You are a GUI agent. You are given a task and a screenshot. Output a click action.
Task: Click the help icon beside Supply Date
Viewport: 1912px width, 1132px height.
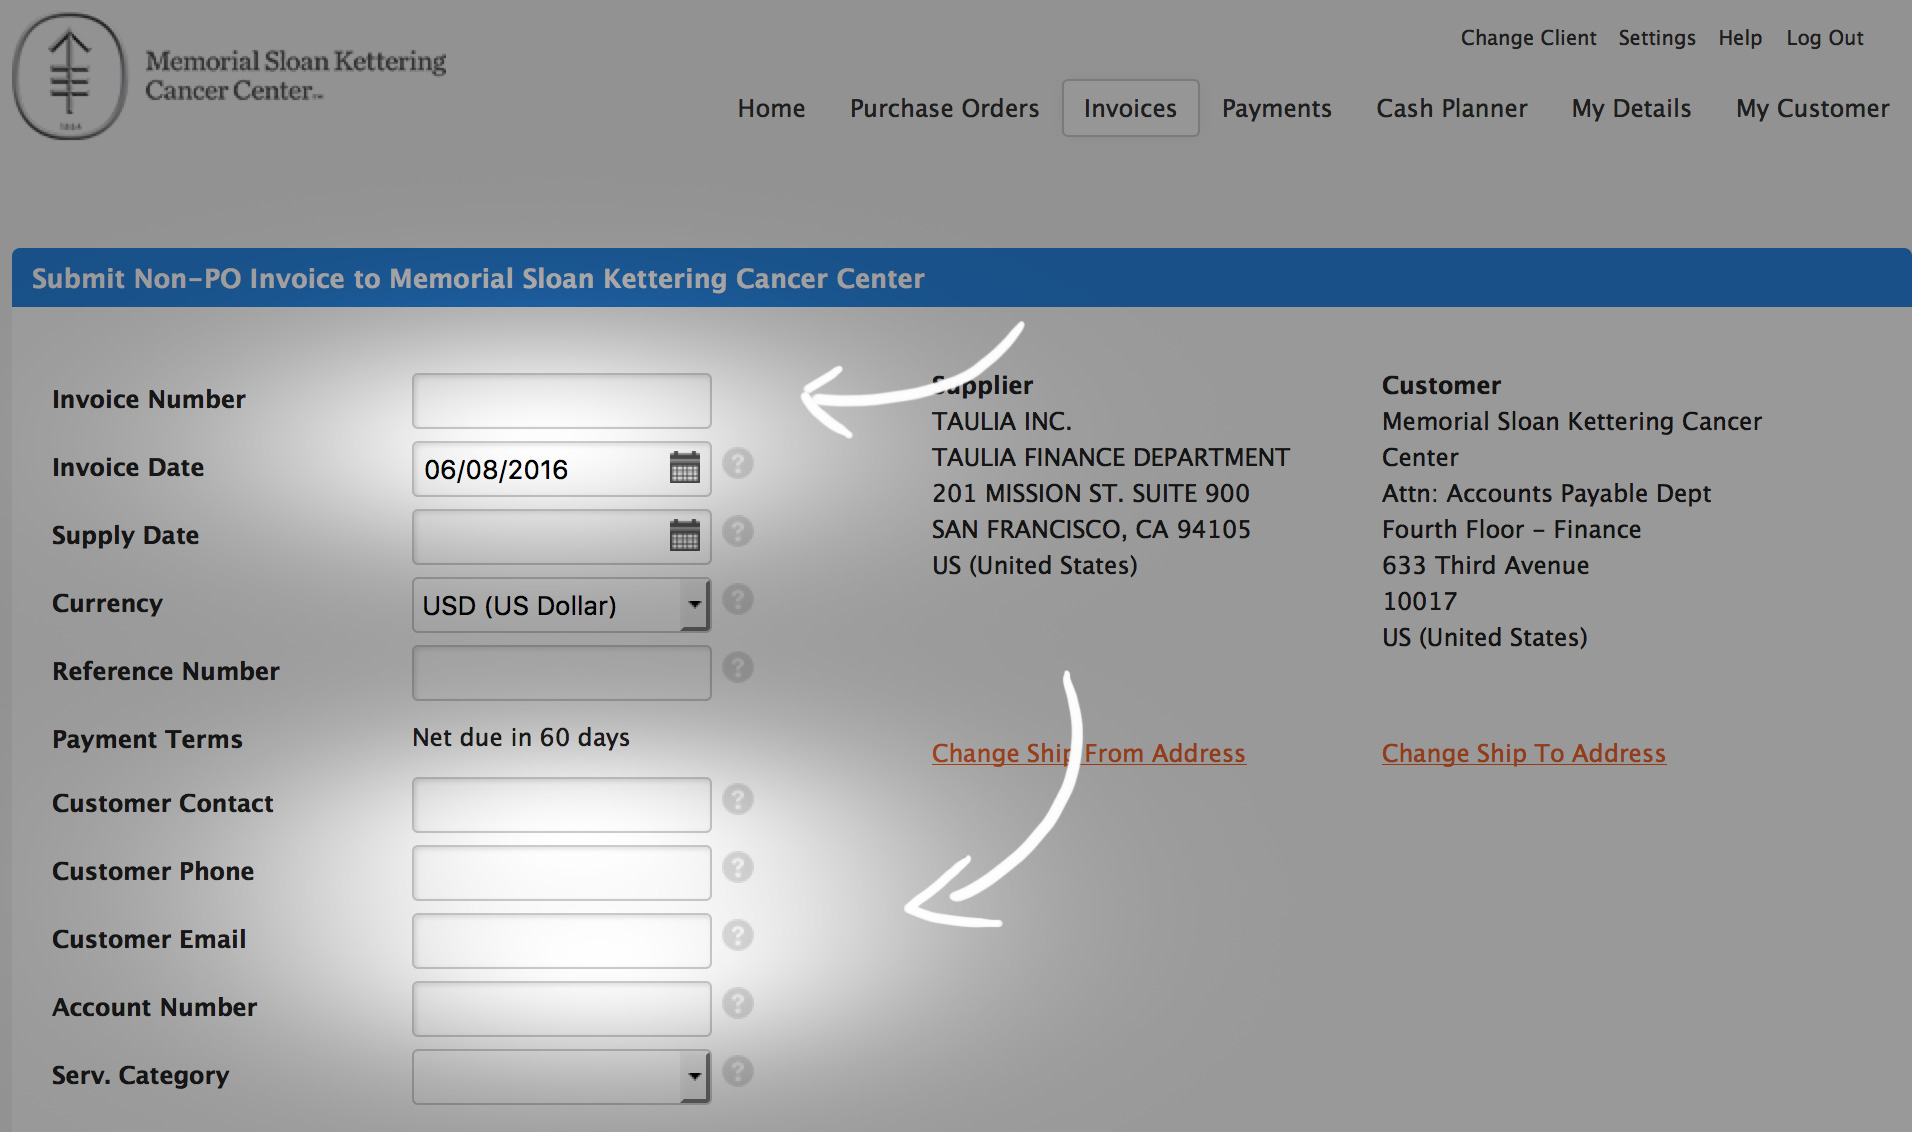738,532
